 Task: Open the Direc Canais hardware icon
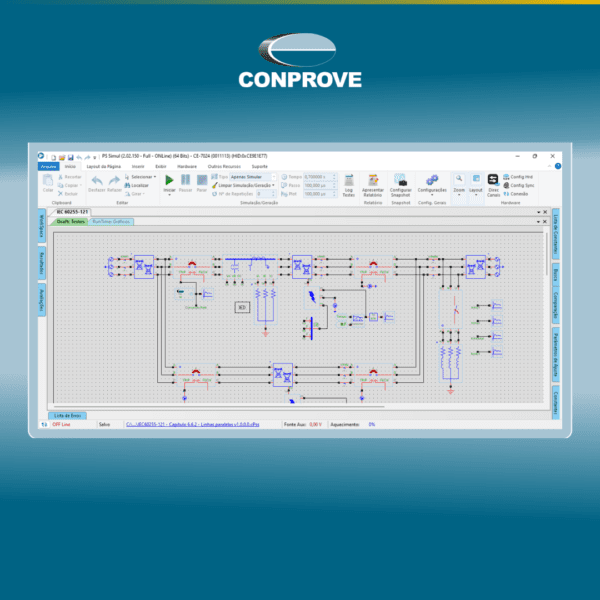pos(493,184)
